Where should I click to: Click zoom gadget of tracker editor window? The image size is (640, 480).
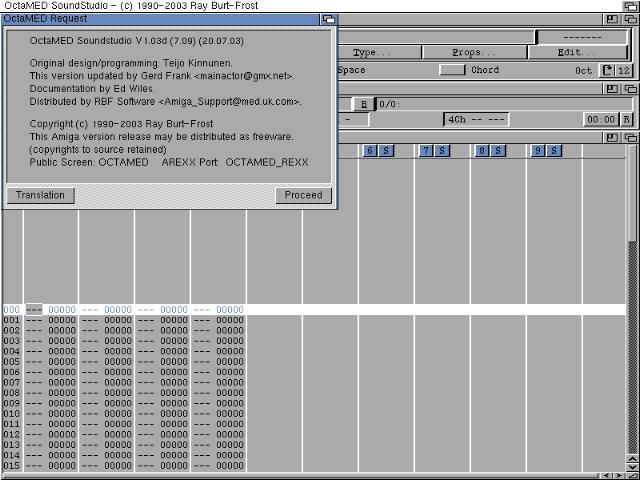coord(612,138)
